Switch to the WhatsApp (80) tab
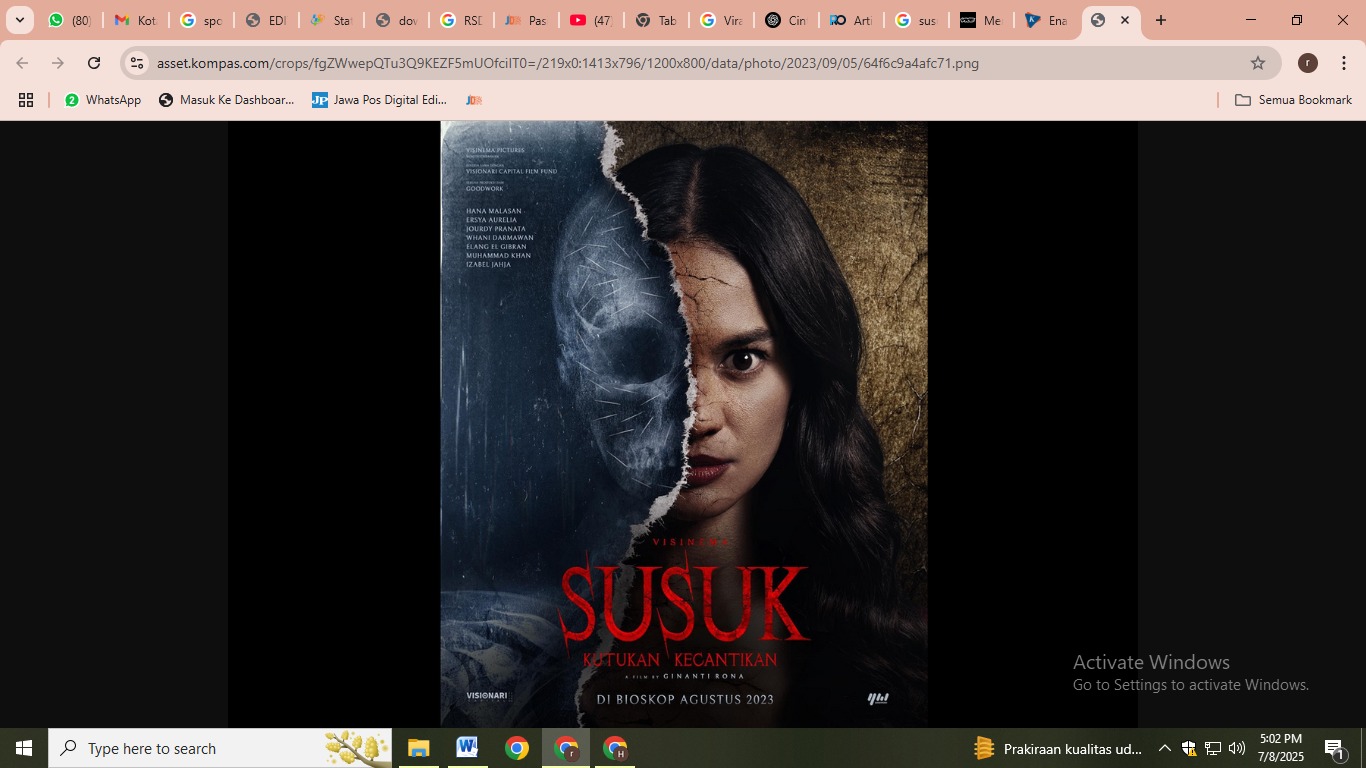The image size is (1366, 768). pos(70,20)
